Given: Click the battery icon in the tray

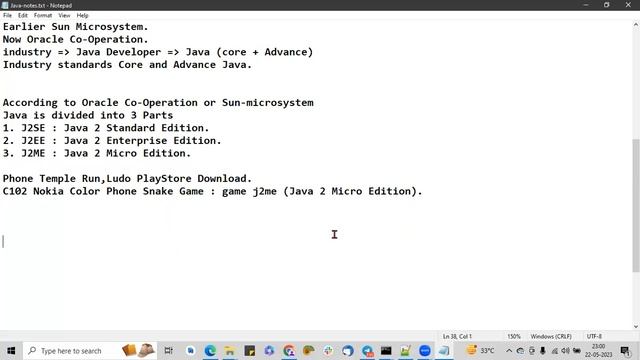Looking at the screenshot, I should click(x=577, y=351).
